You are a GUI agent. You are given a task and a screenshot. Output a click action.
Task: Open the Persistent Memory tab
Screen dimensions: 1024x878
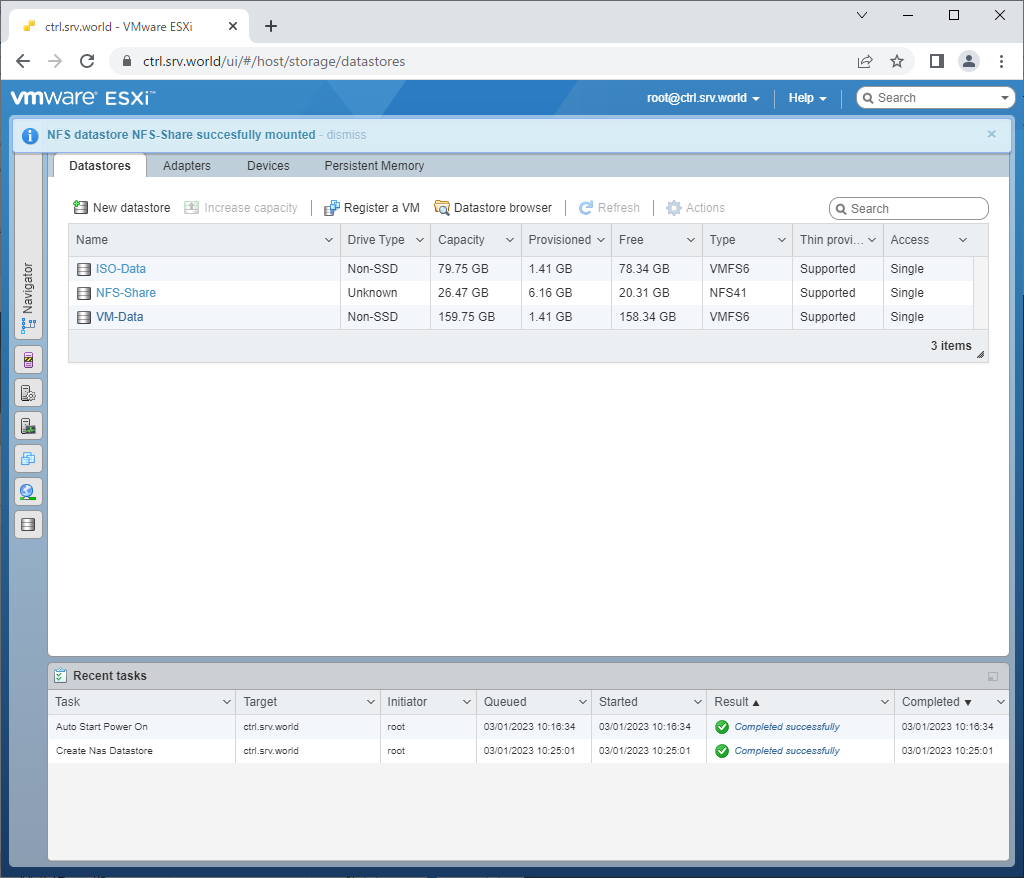coord(373,166)
